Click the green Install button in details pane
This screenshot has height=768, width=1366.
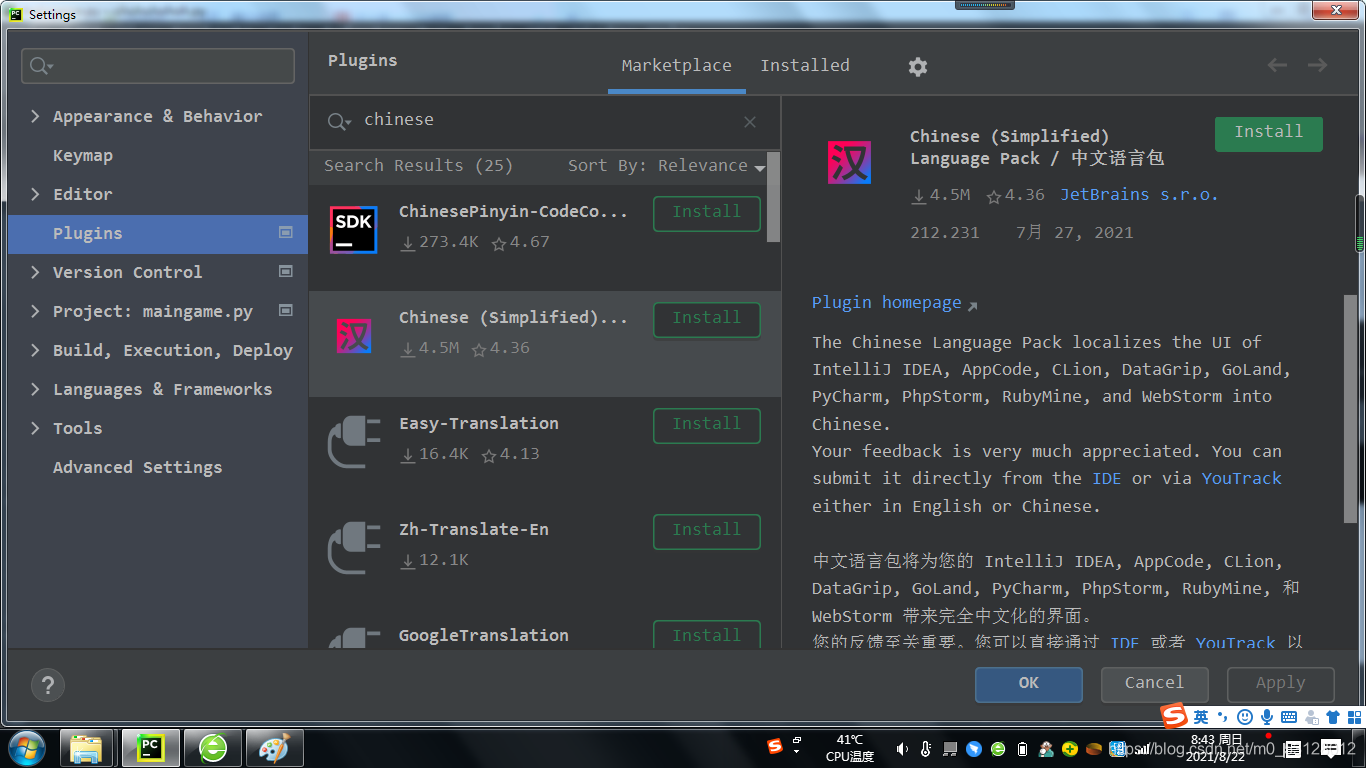click(x=1269, y=133)
